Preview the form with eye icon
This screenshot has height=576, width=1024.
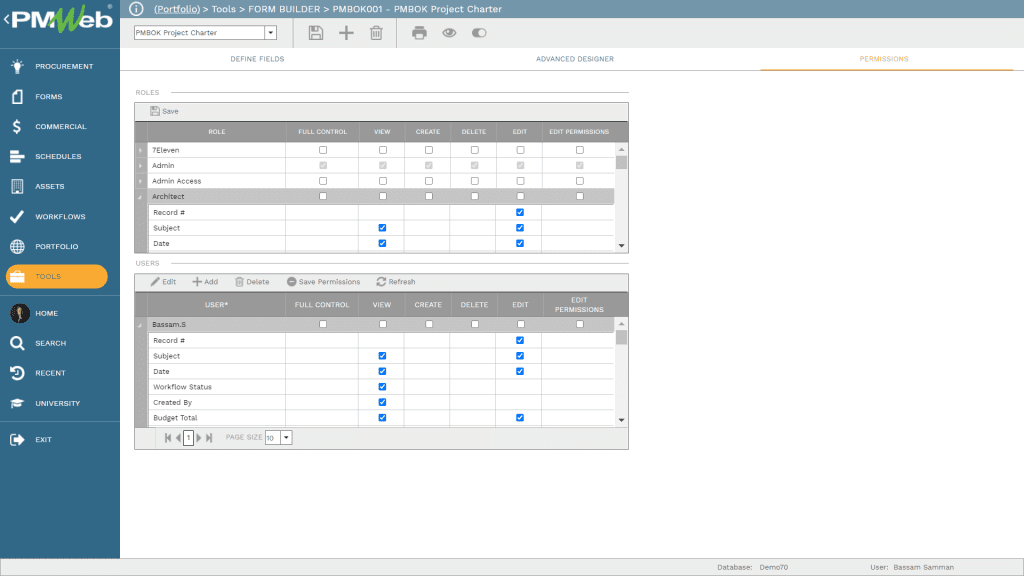click(x=449, y=33)
